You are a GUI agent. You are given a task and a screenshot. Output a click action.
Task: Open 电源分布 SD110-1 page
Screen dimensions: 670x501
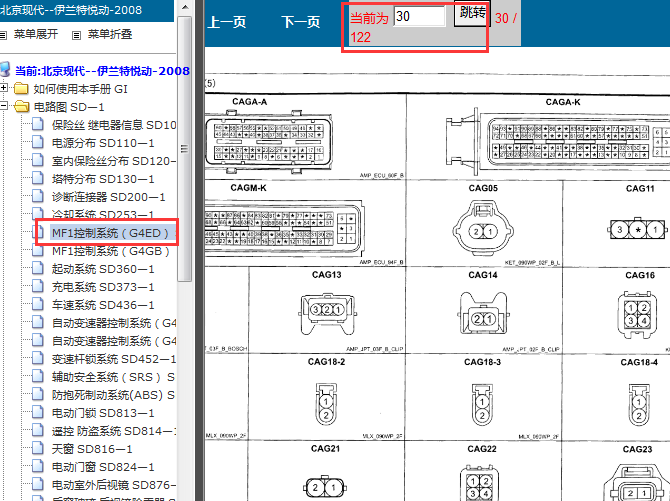[103, 143]
